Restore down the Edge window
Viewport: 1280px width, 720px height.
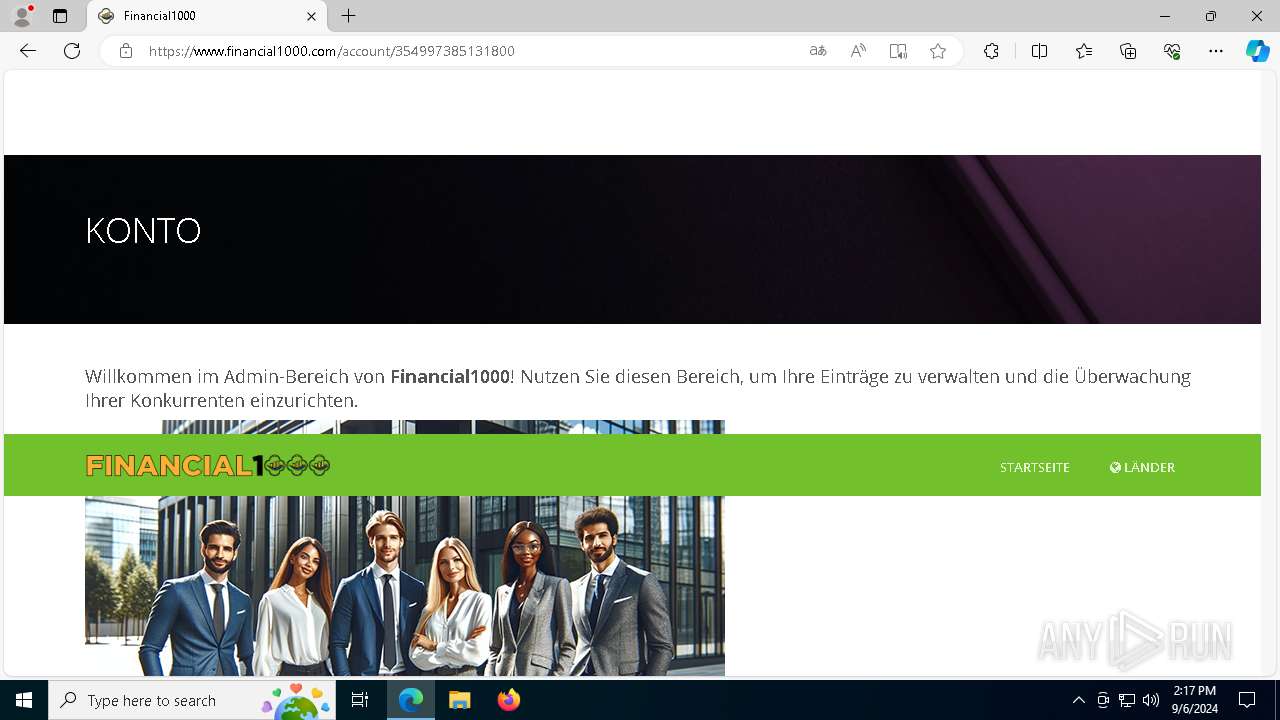tap(1210, 16)
